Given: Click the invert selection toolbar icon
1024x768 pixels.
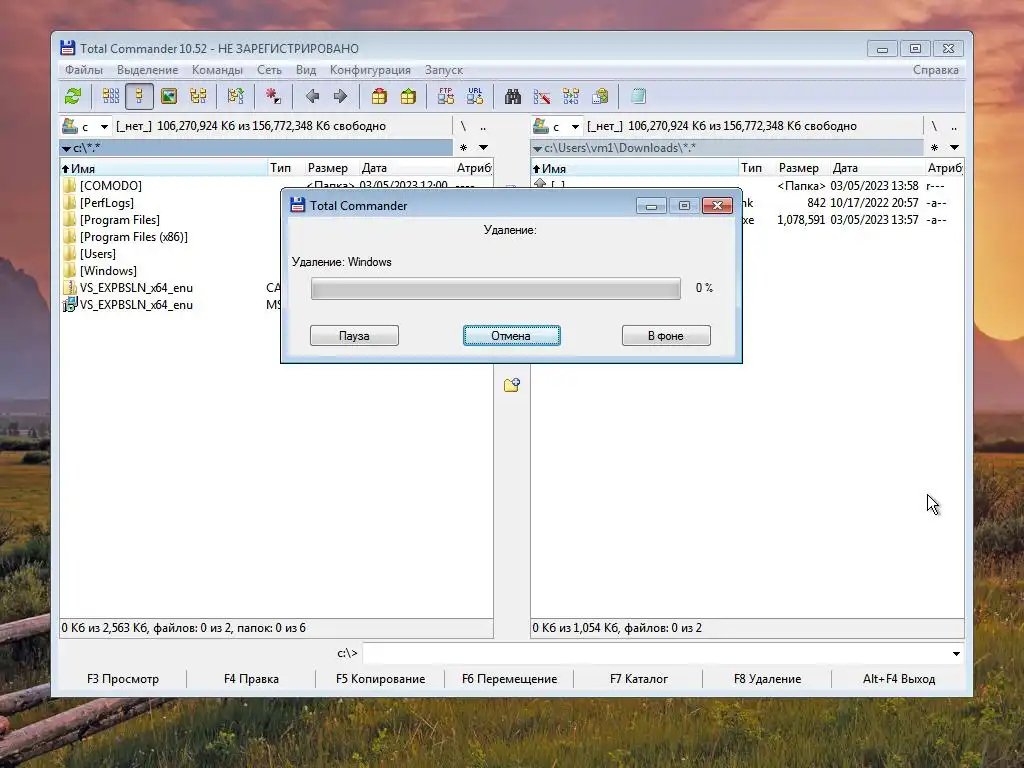Looking at the screenshot, I should 236,97.
